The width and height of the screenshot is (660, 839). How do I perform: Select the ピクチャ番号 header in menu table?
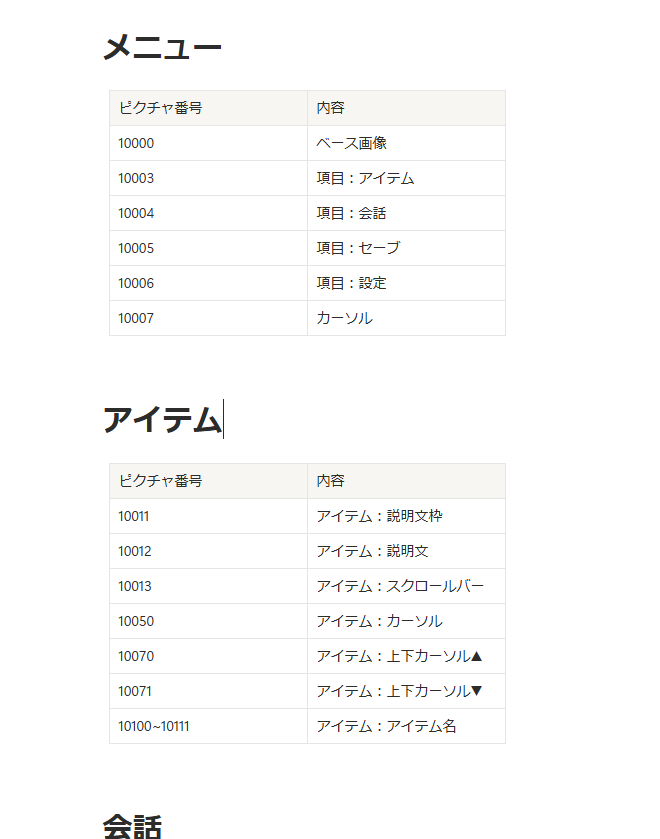click(x=208, y=108)
